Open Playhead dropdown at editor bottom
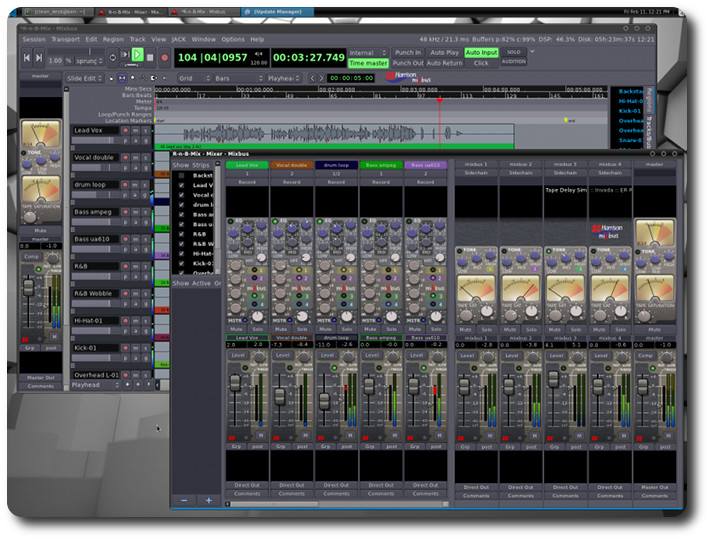This screenshot has height=540, width=710. tap(96, 385)
